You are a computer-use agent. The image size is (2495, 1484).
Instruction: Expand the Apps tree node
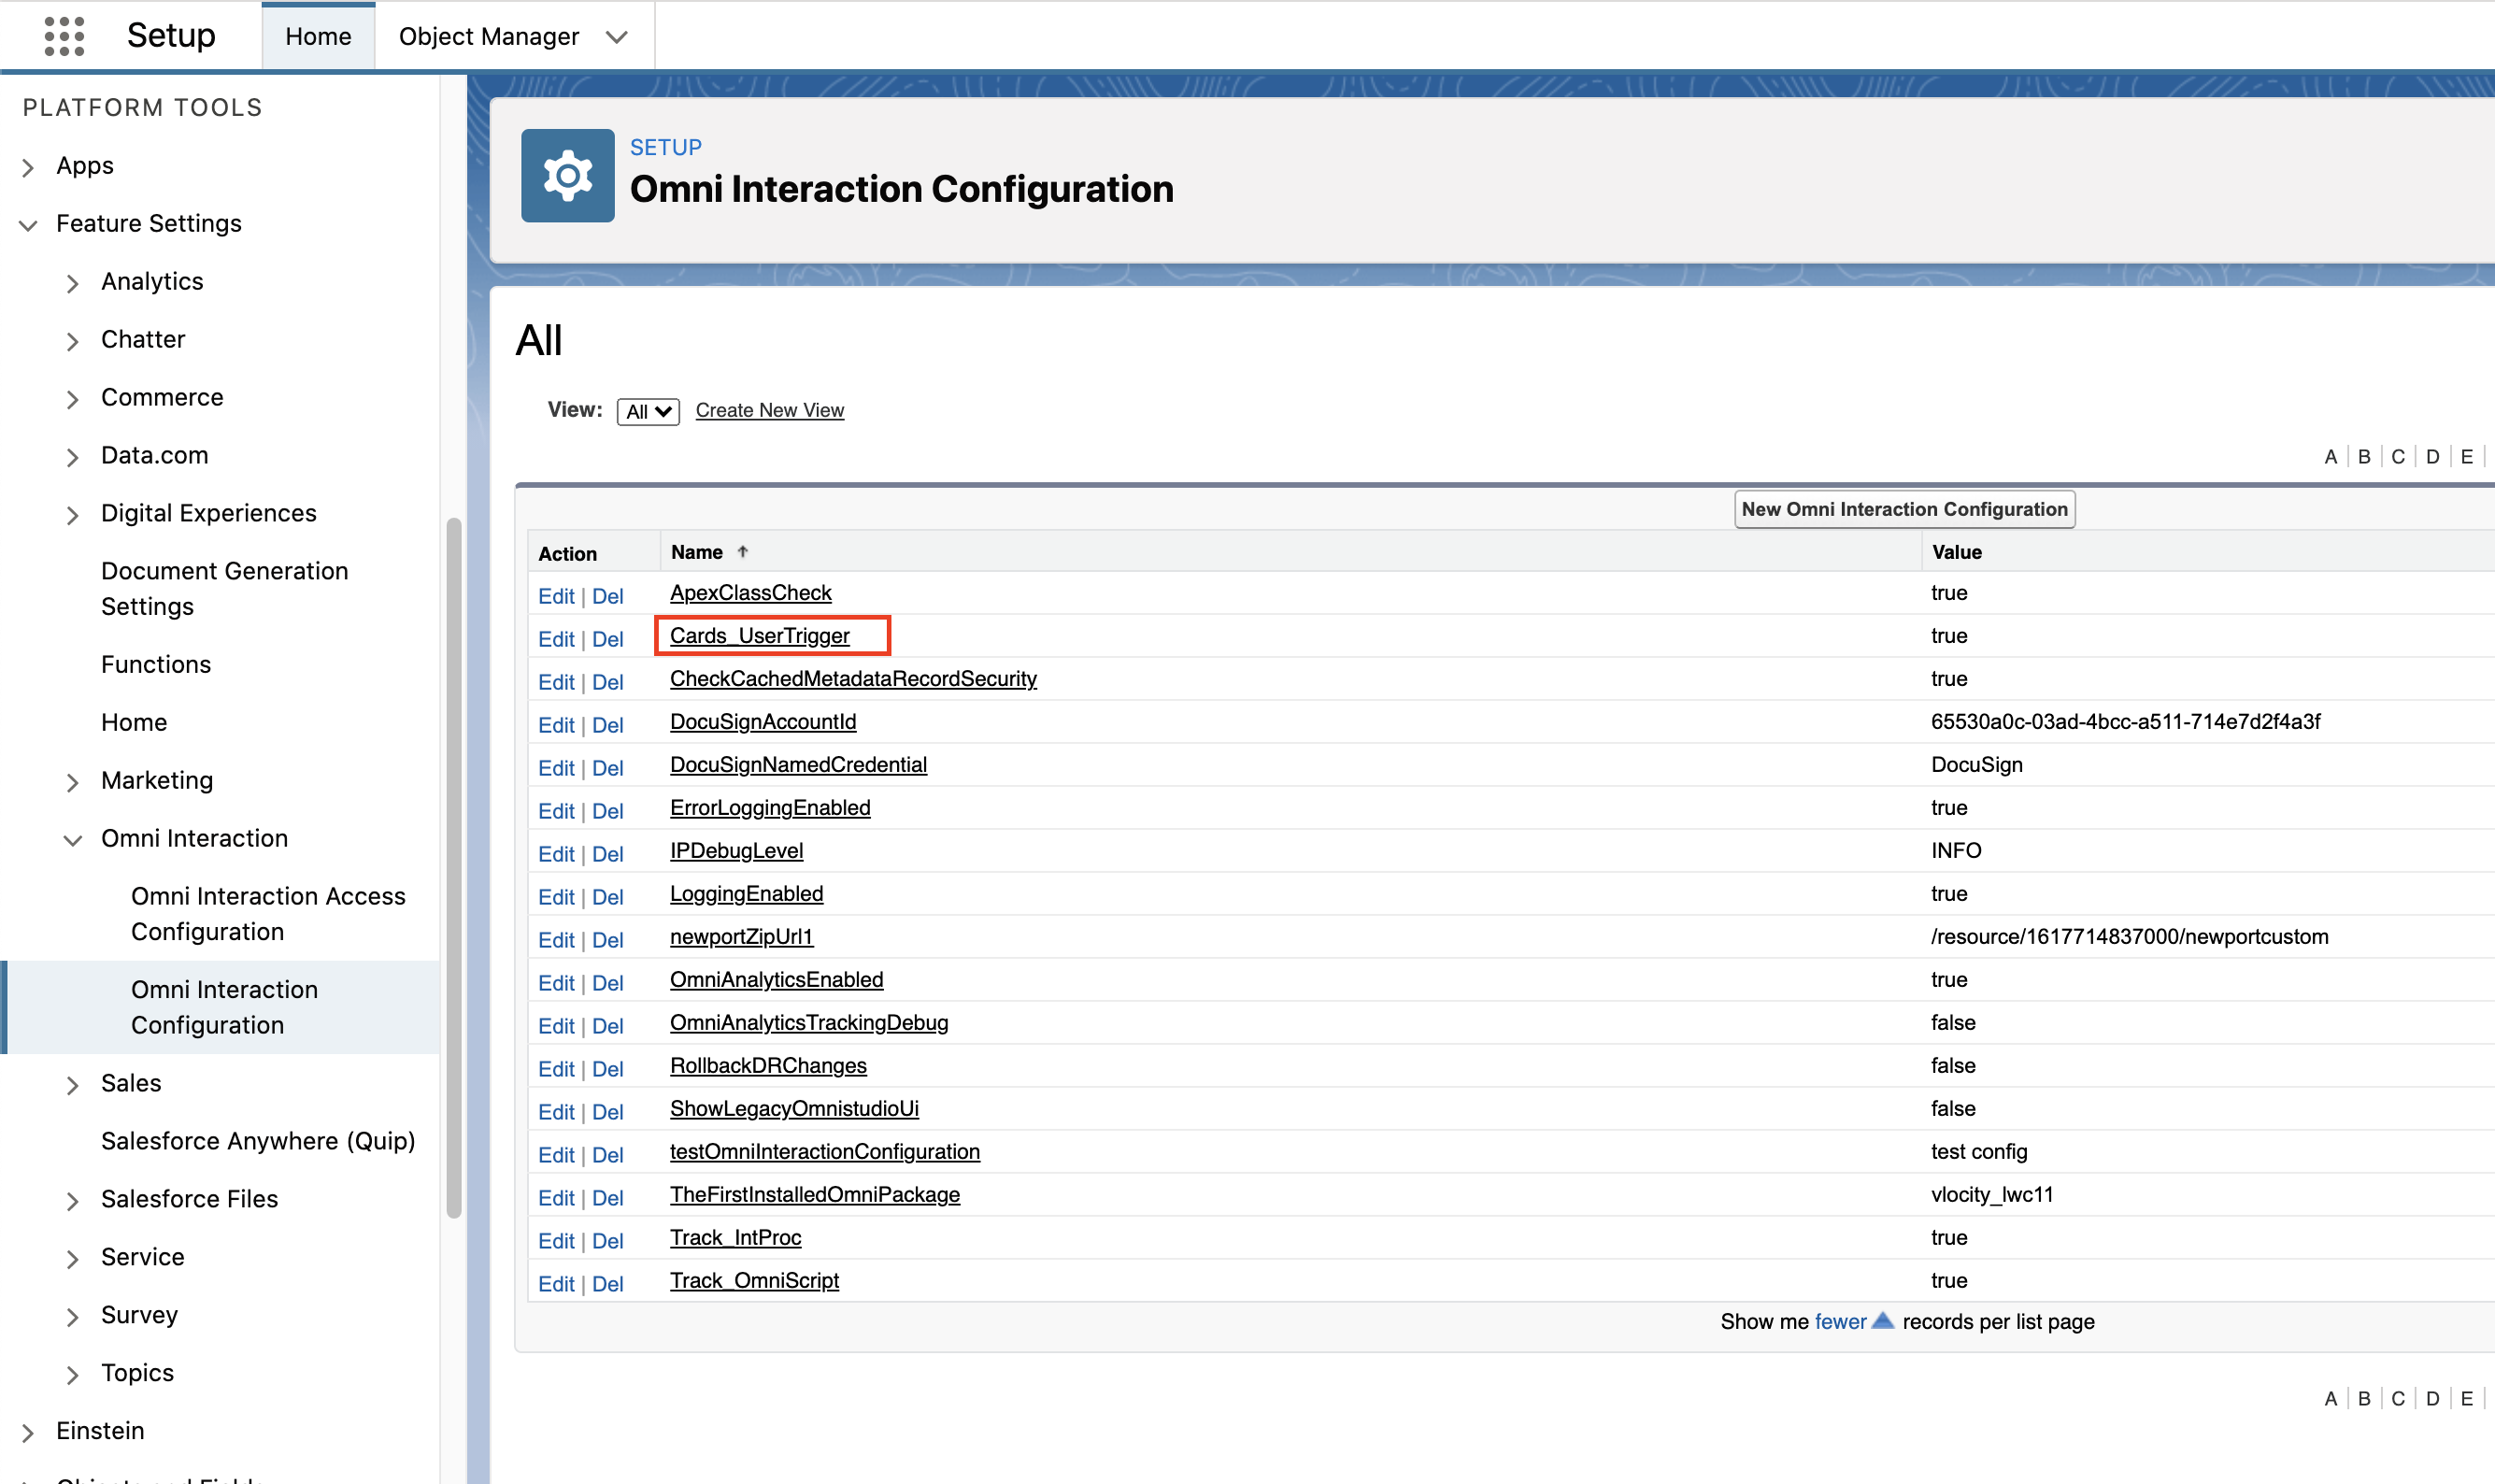(28, 167)
